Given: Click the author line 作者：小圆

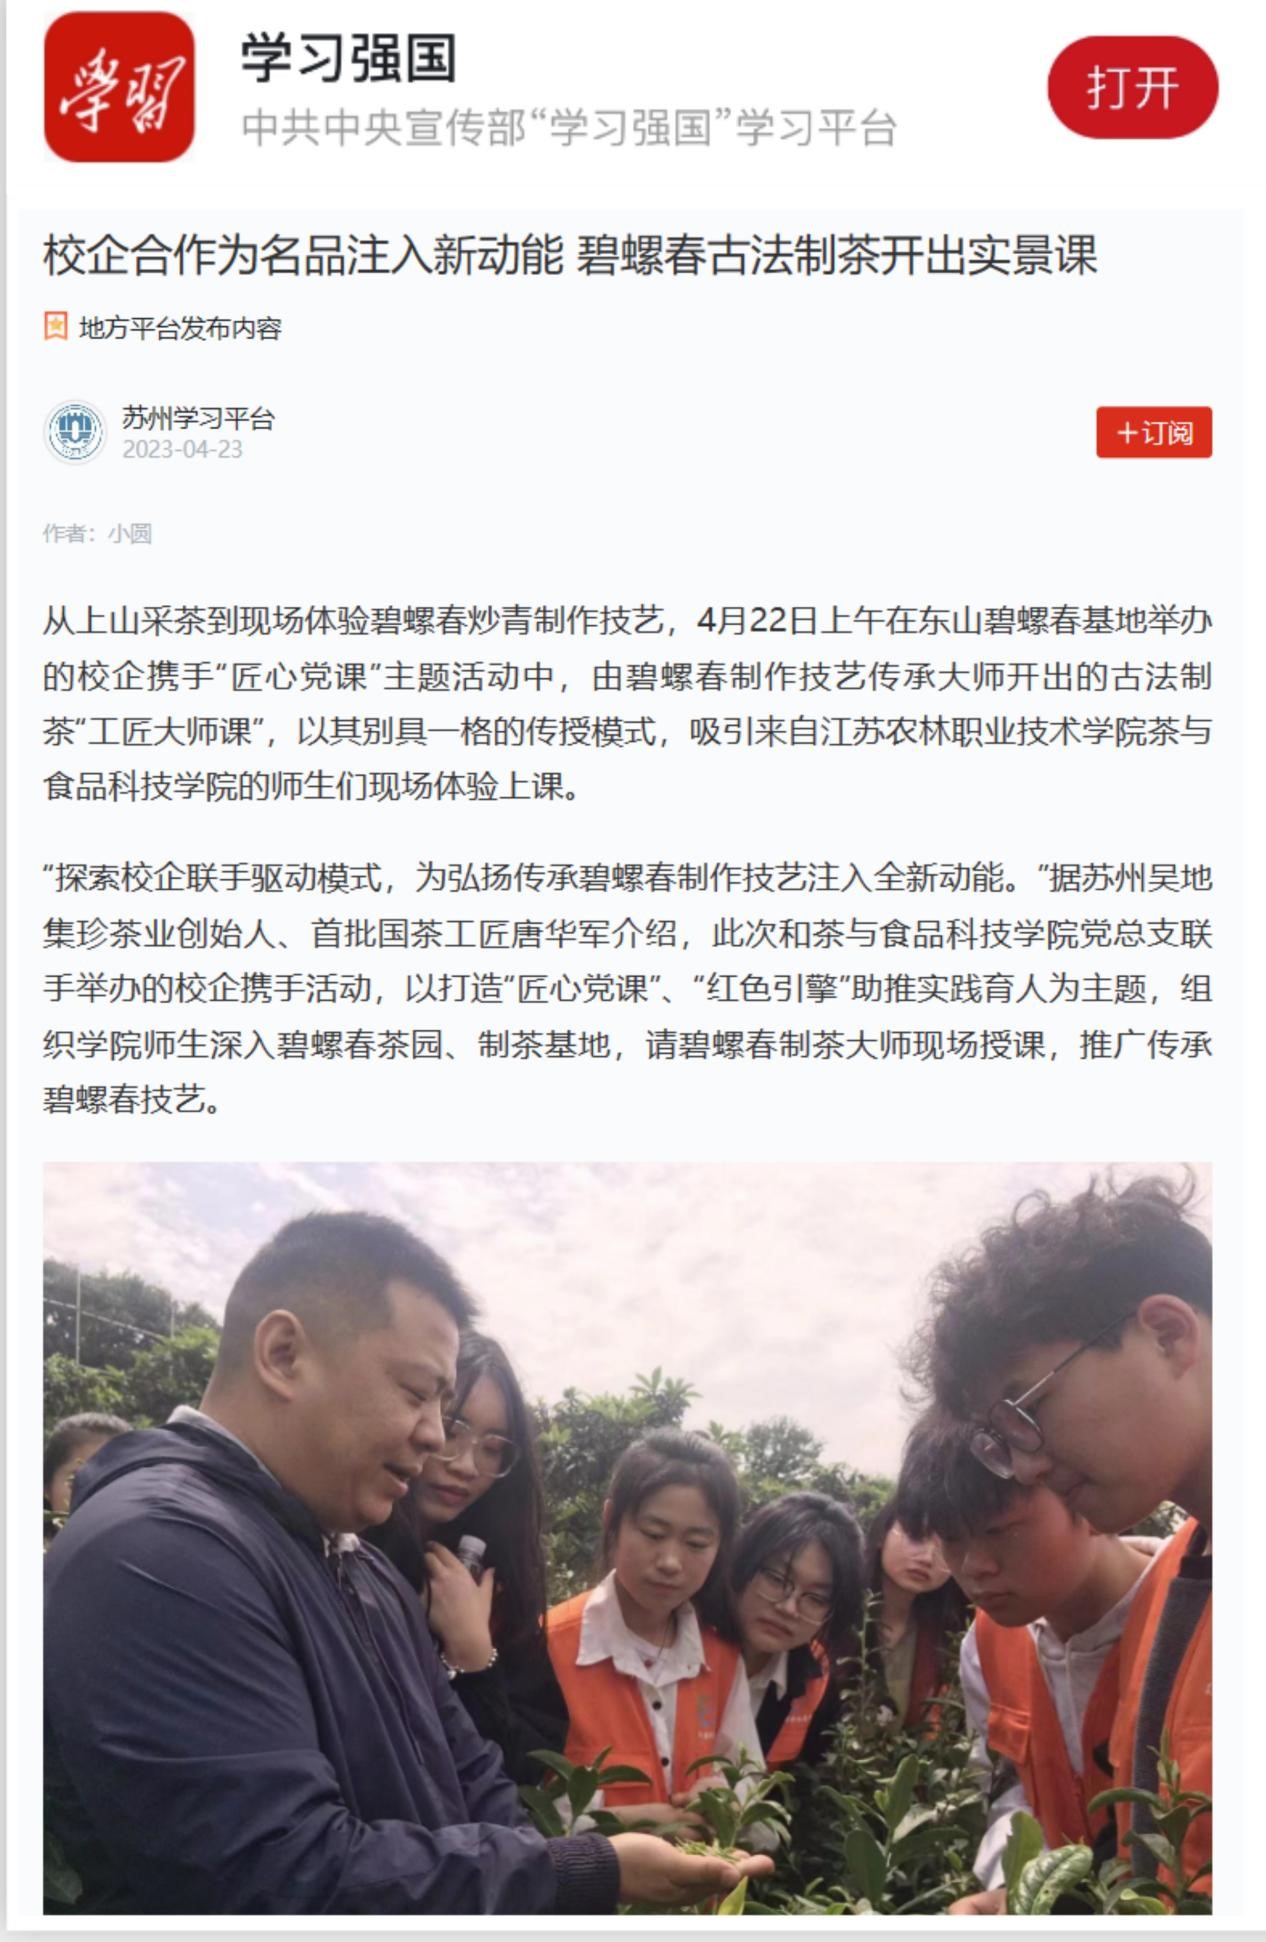Looking at the screenshot, I should coord(97,533).
